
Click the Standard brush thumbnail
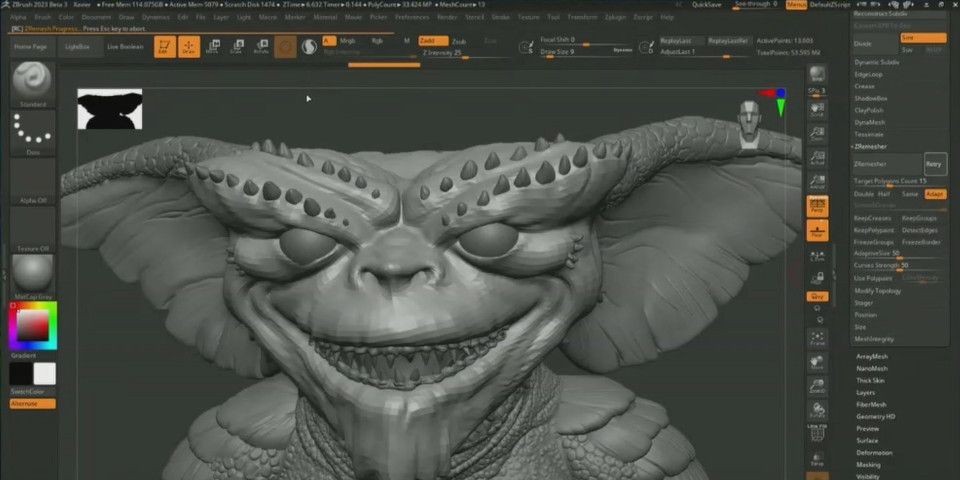(x=33, y=80)
